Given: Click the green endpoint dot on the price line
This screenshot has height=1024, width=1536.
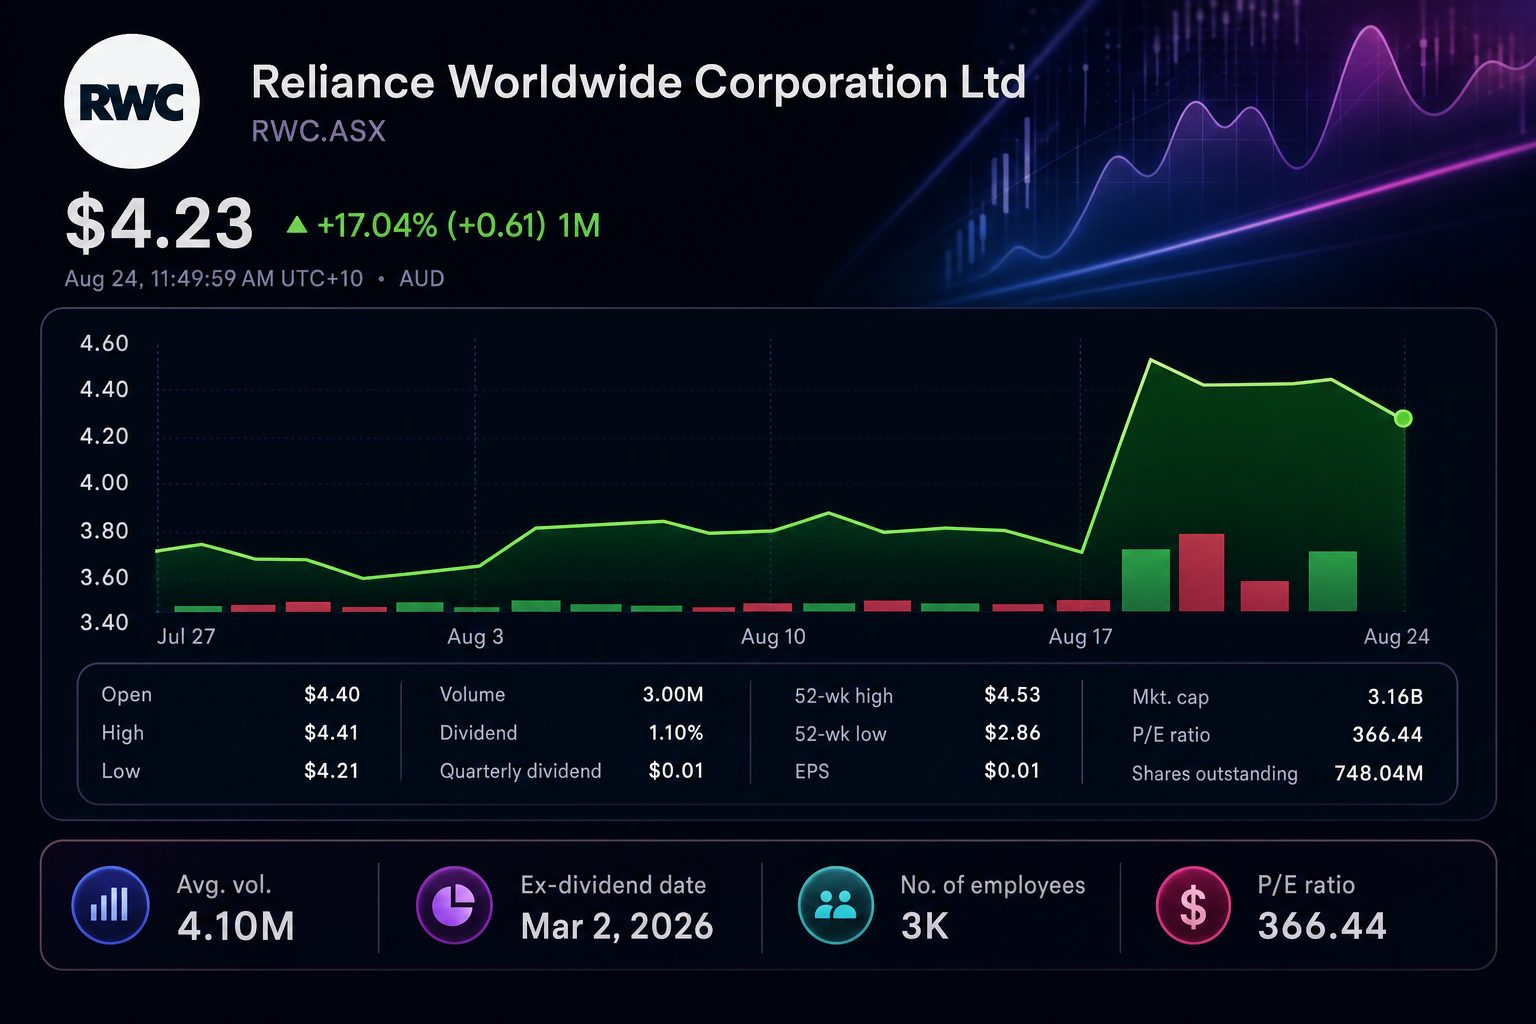Looking at the screenshot, I should click(1403, 418).
